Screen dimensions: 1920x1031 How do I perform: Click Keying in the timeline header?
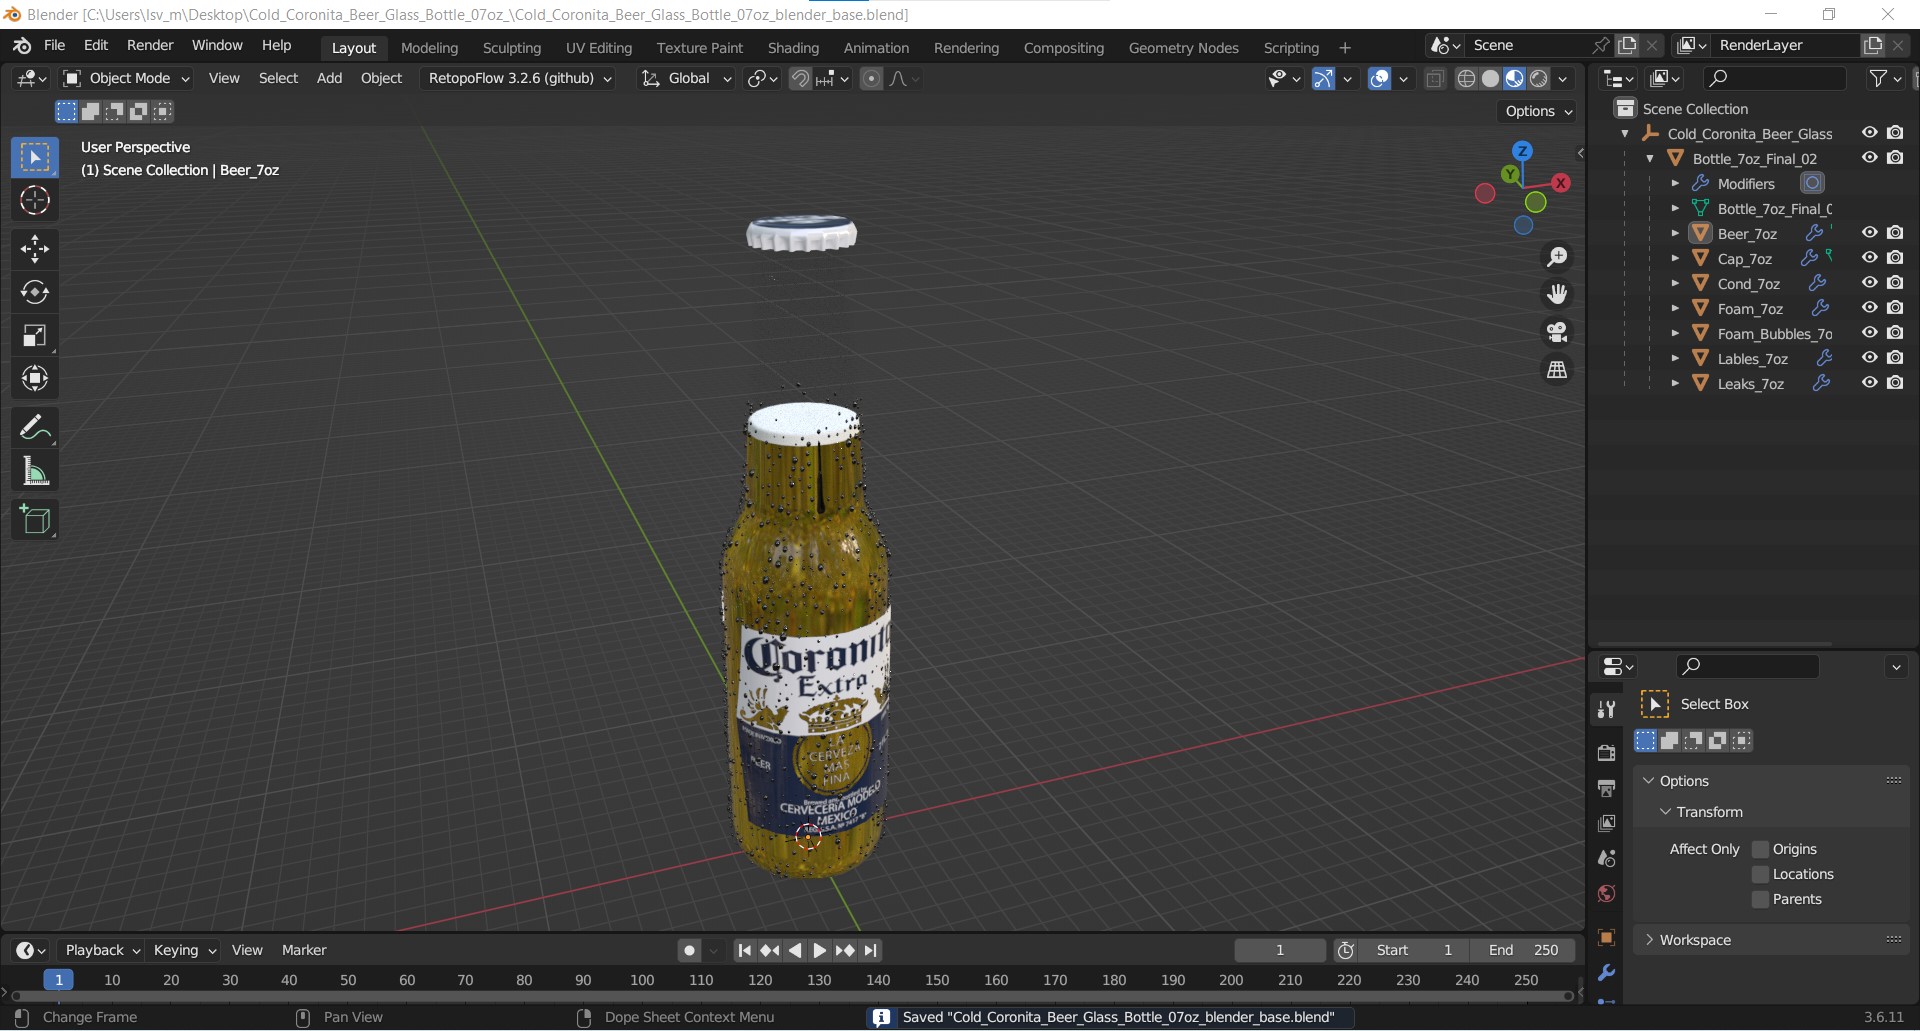(184, 950)
